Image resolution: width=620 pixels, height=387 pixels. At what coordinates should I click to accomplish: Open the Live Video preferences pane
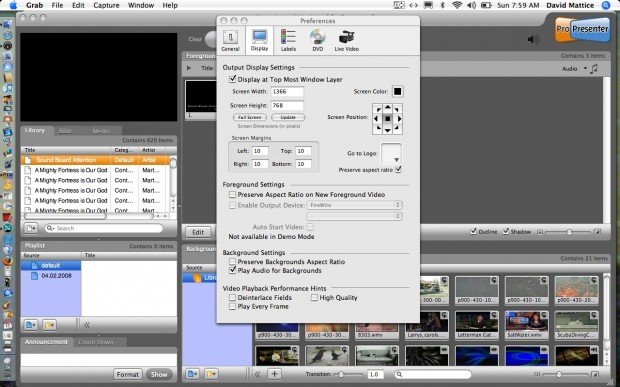pos(346,40)
